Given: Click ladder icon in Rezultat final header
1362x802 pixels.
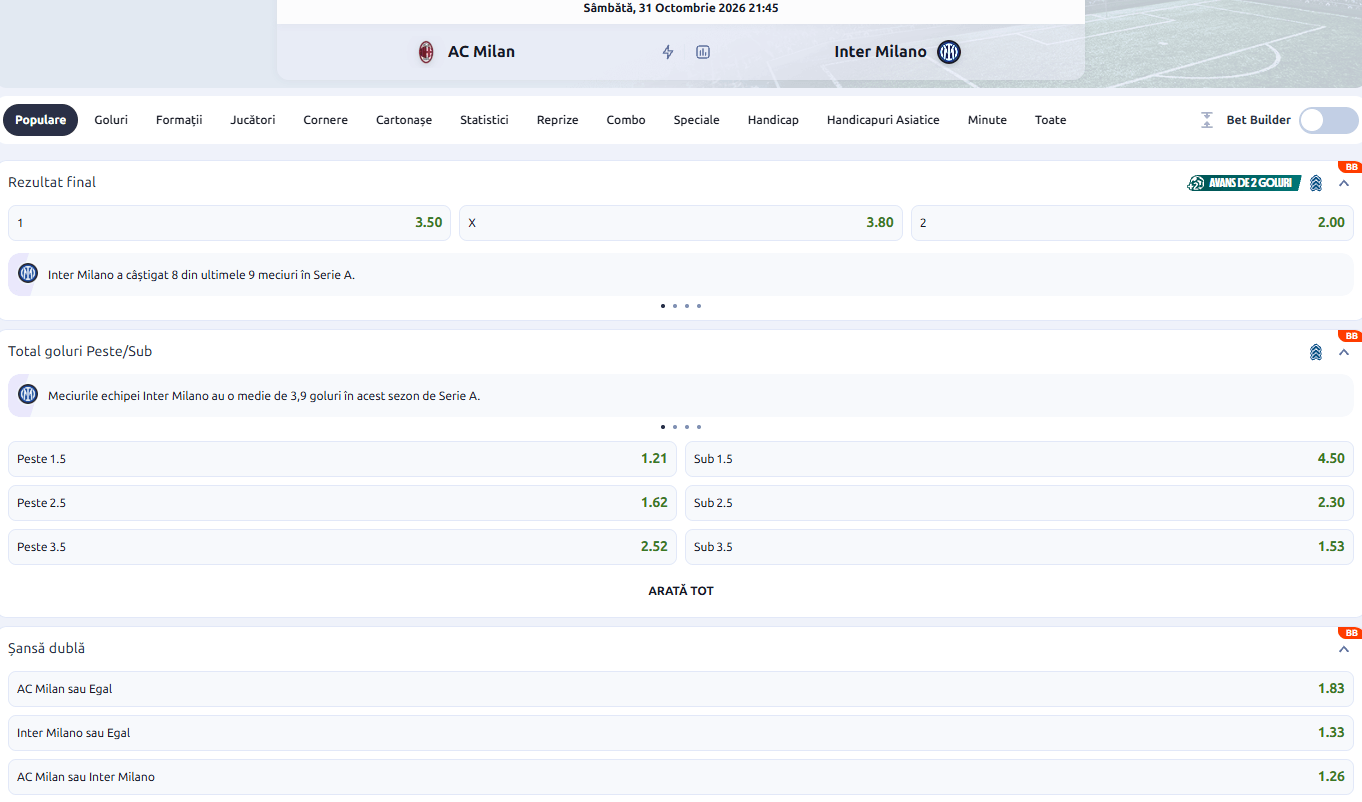Looking at the screenshot, I should point(1316,183).
